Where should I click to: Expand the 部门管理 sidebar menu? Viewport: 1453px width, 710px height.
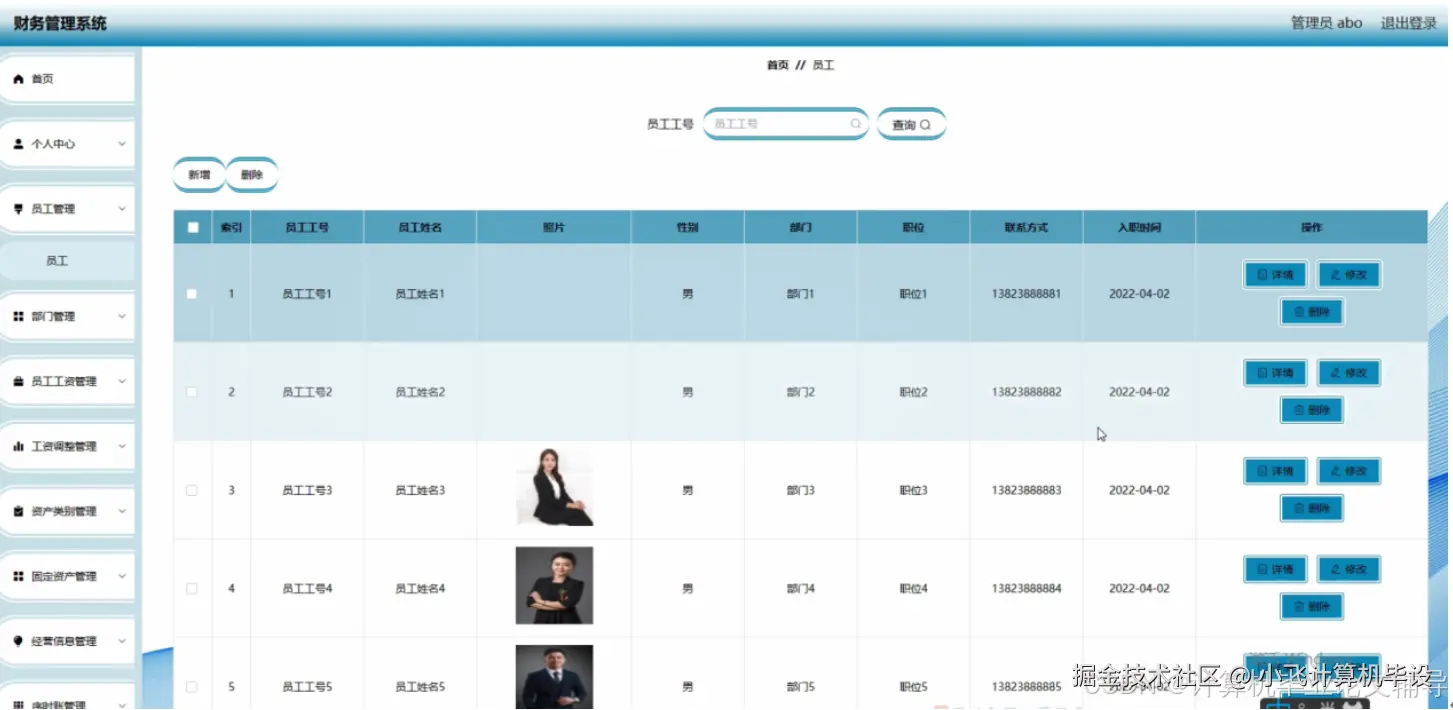(122, 316)
